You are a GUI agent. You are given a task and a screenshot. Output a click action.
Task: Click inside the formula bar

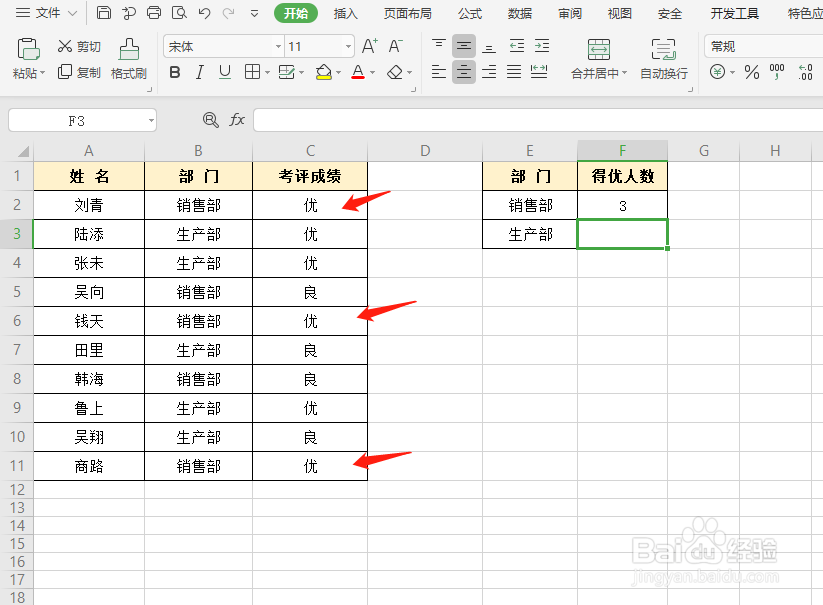pos(500,120)
